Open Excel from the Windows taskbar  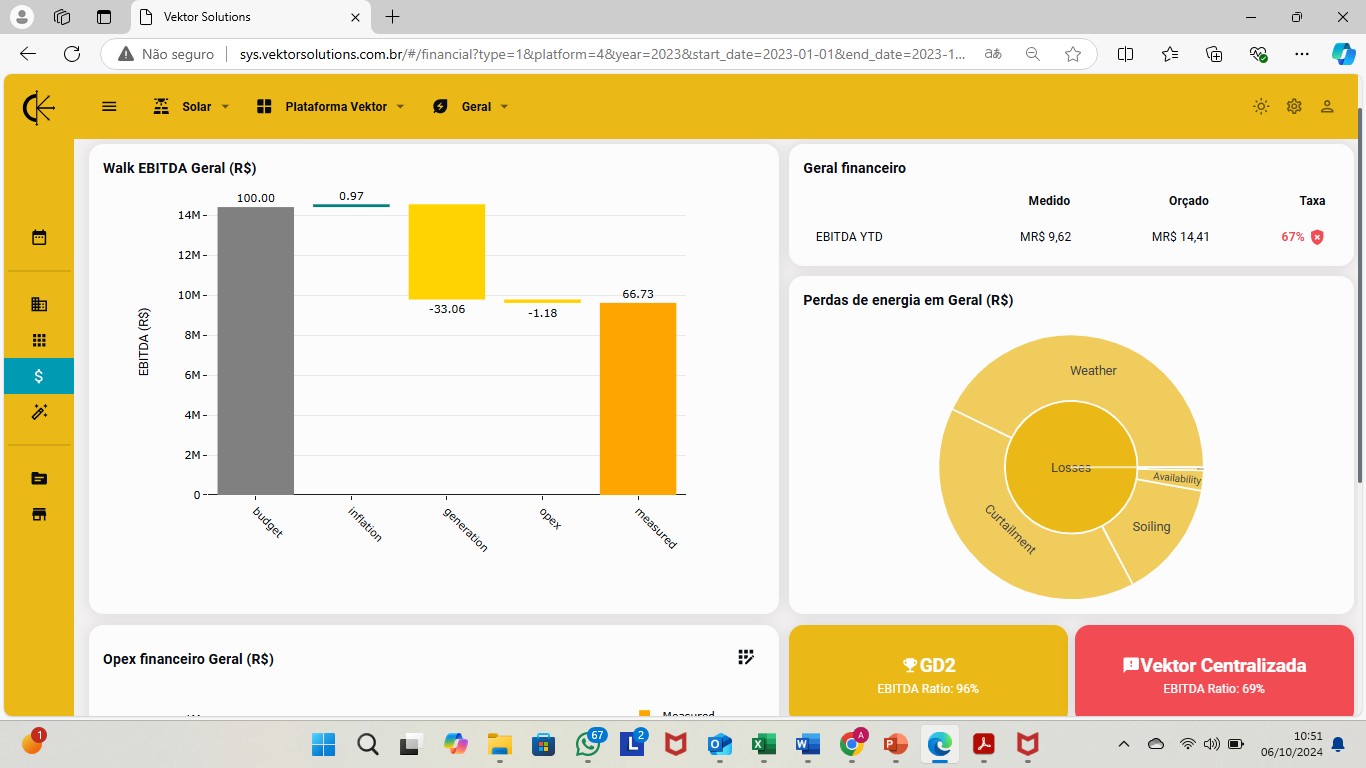click(764, 744)
